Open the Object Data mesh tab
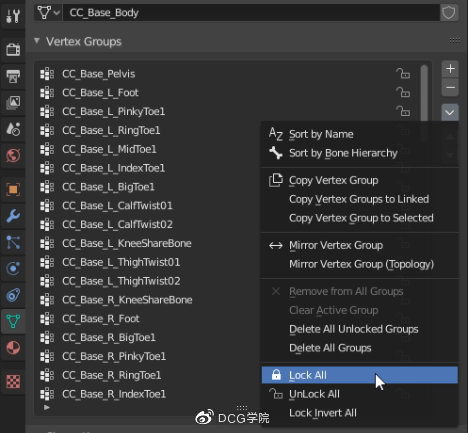 click(x=13, y=321)
